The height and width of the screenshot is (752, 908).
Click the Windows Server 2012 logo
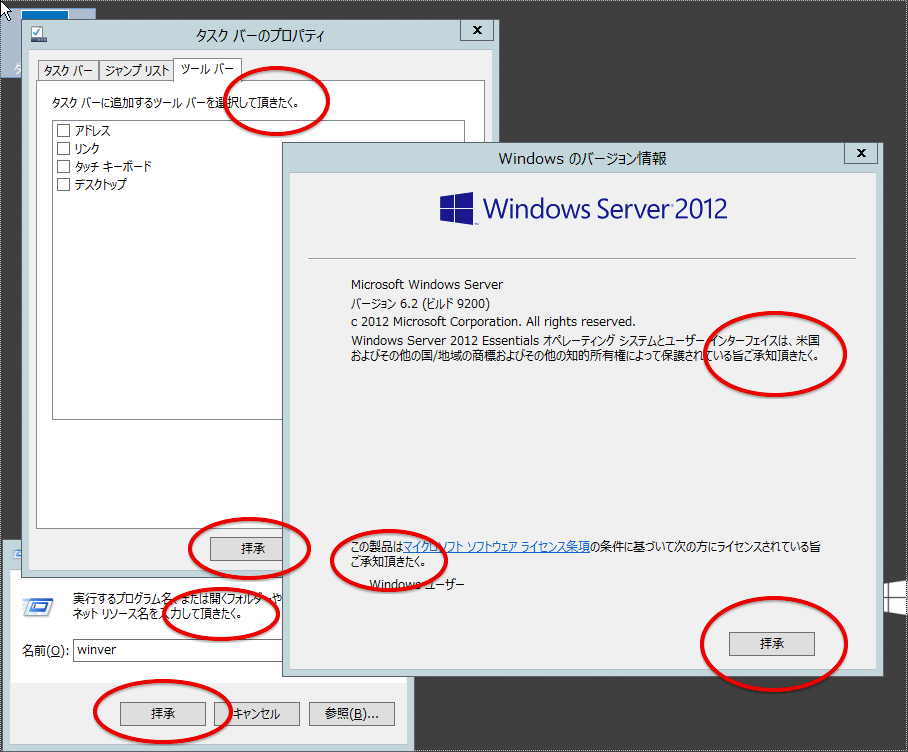click(583, 208)
